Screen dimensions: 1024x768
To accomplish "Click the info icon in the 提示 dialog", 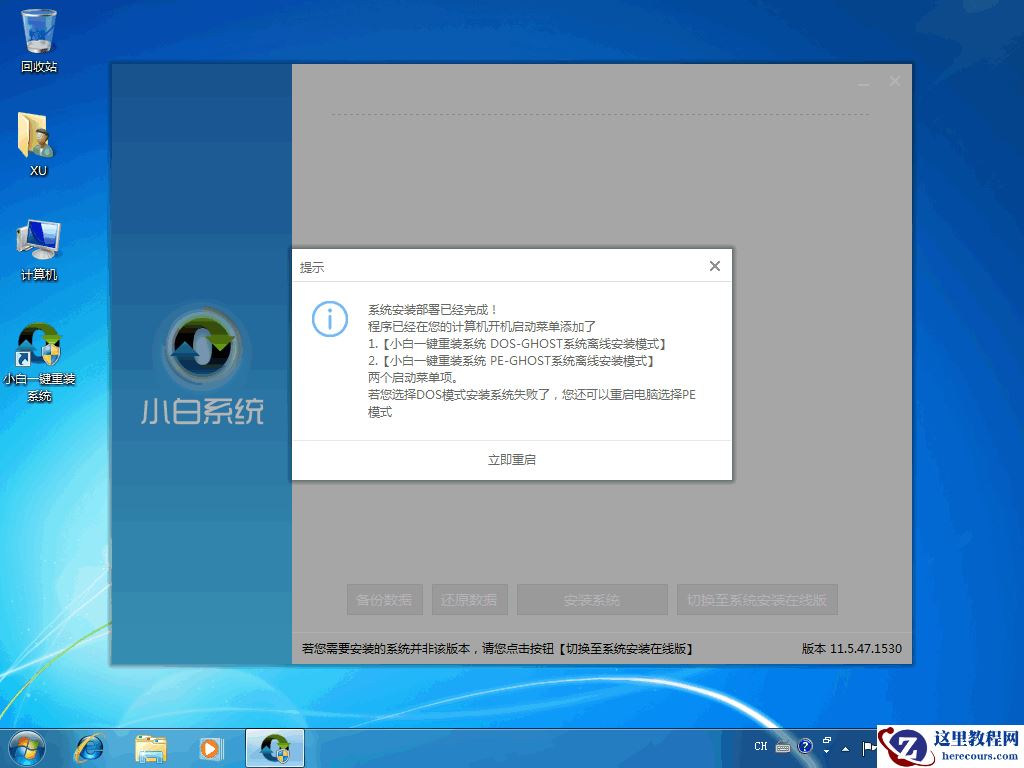I will 329,320.
